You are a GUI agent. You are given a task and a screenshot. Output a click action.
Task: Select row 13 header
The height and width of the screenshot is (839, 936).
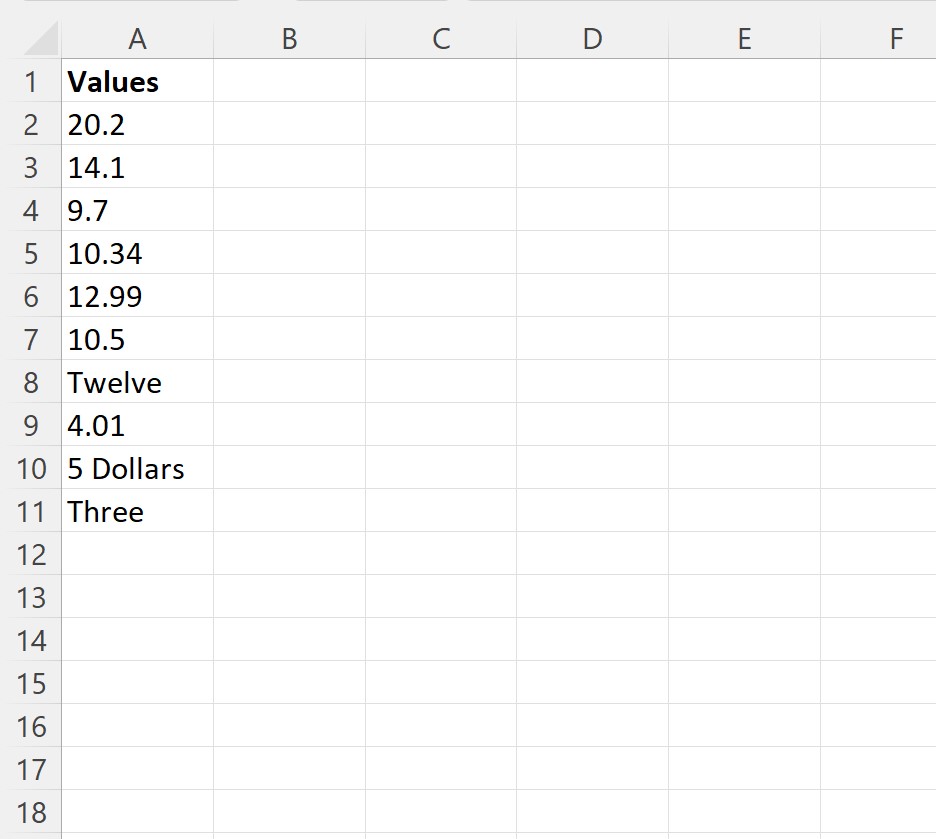(31, 596)
